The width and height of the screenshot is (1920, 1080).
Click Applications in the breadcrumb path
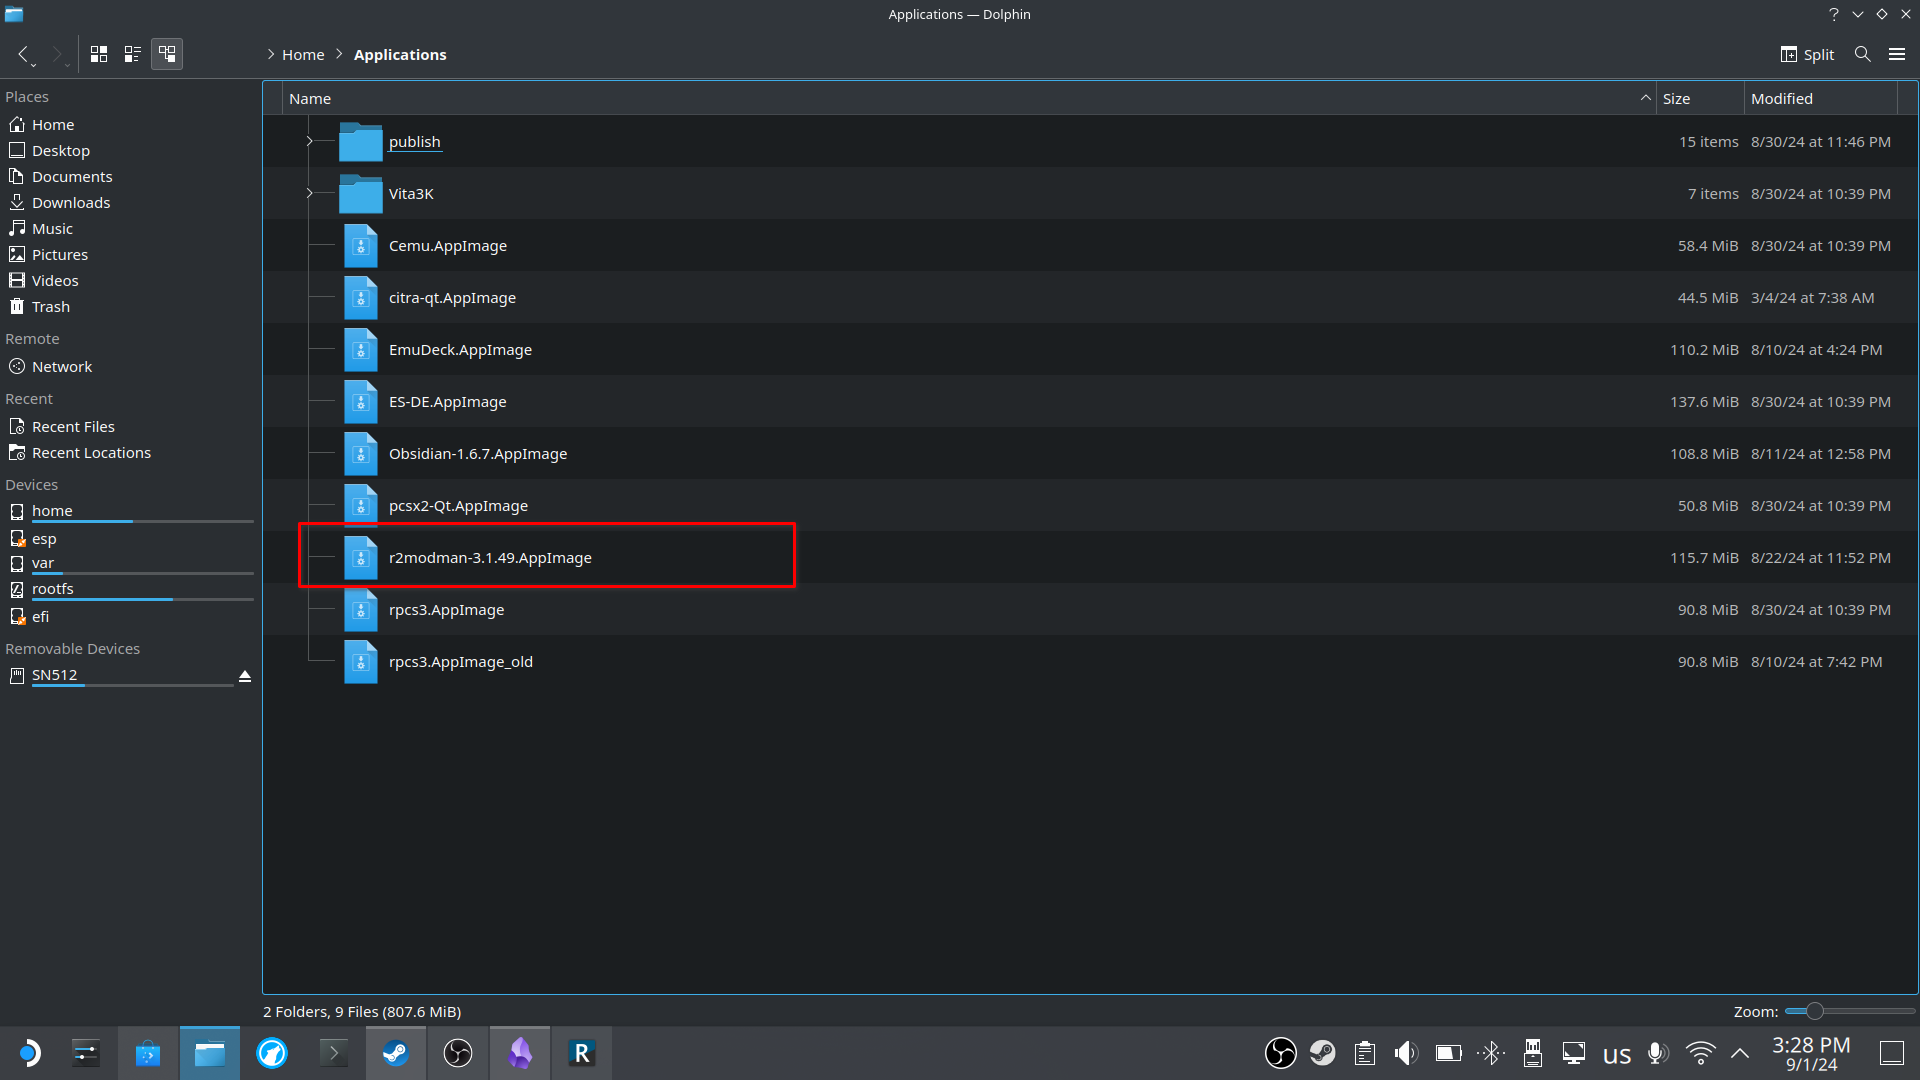[x=400, y=54]
